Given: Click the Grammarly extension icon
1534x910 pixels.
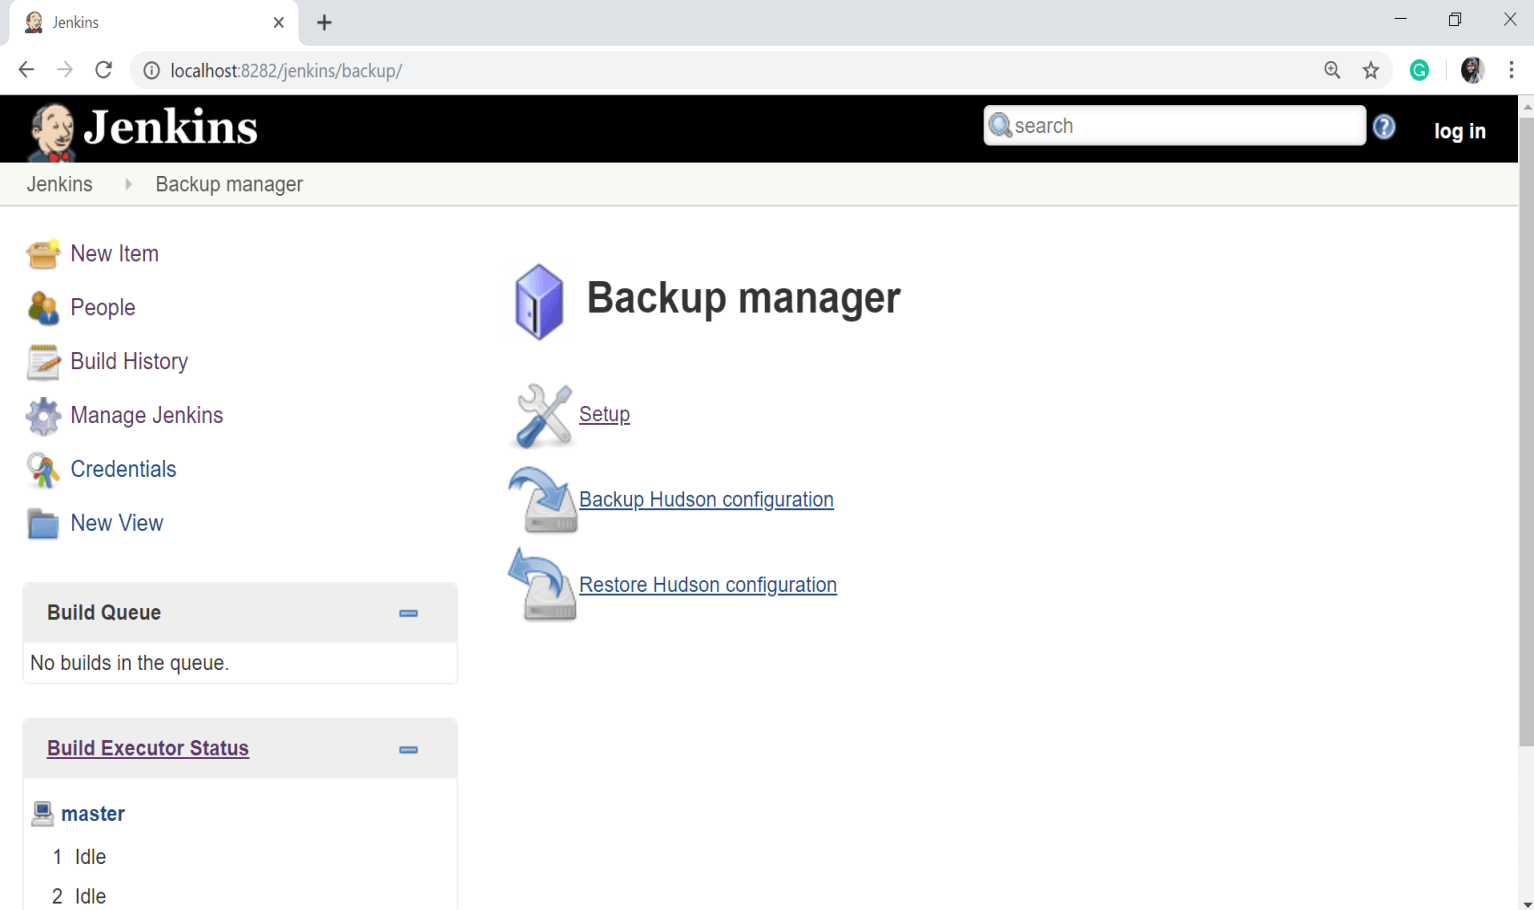Looking at the screenshot, I should tap(1419, 70).
